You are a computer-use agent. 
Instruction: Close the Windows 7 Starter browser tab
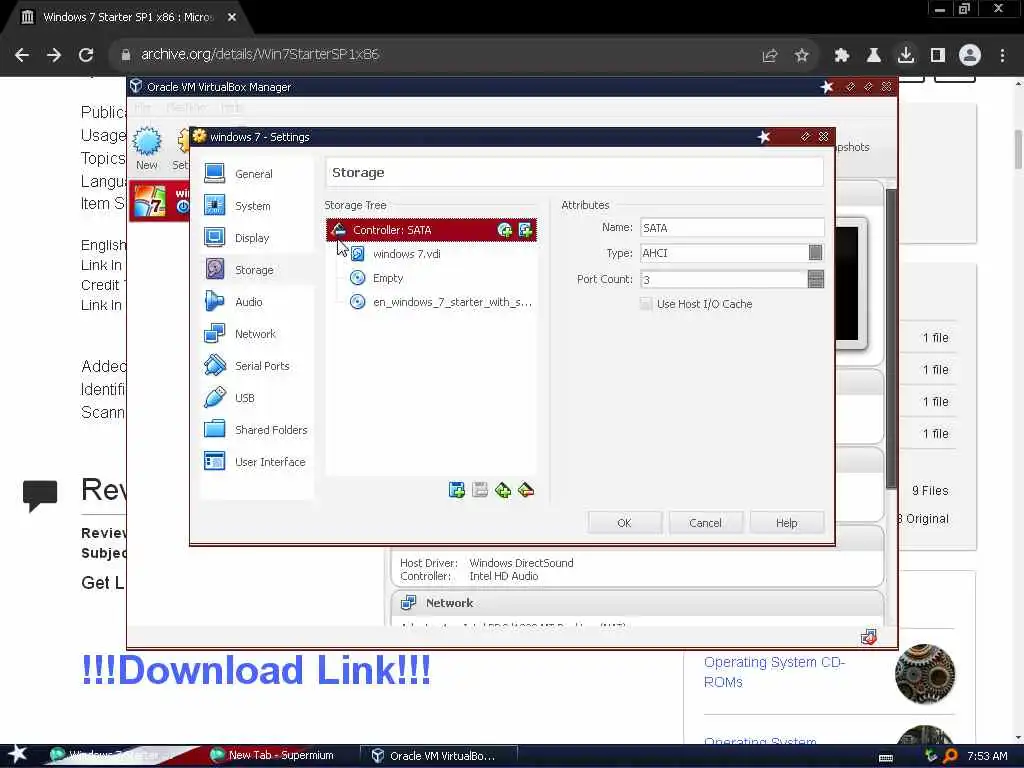pos(232,18)
